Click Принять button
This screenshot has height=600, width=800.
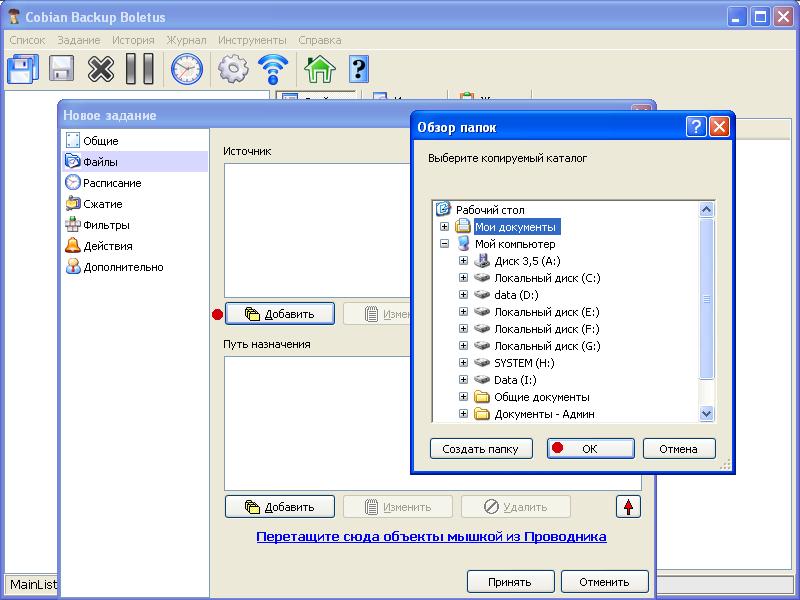[x=510, y=582]
